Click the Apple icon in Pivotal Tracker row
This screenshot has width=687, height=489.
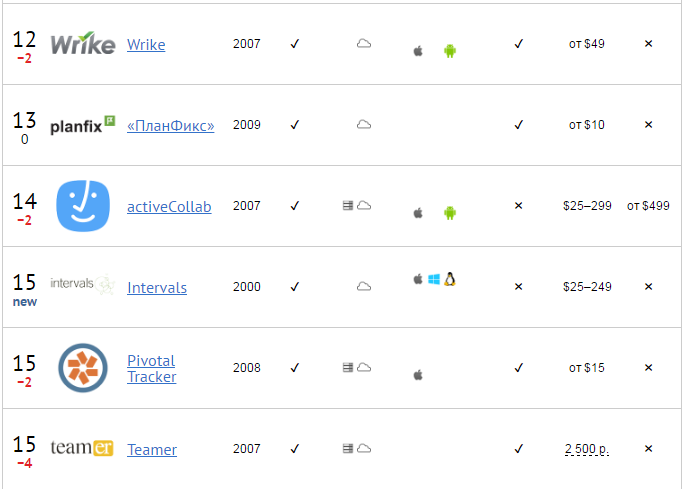(418, 375)
